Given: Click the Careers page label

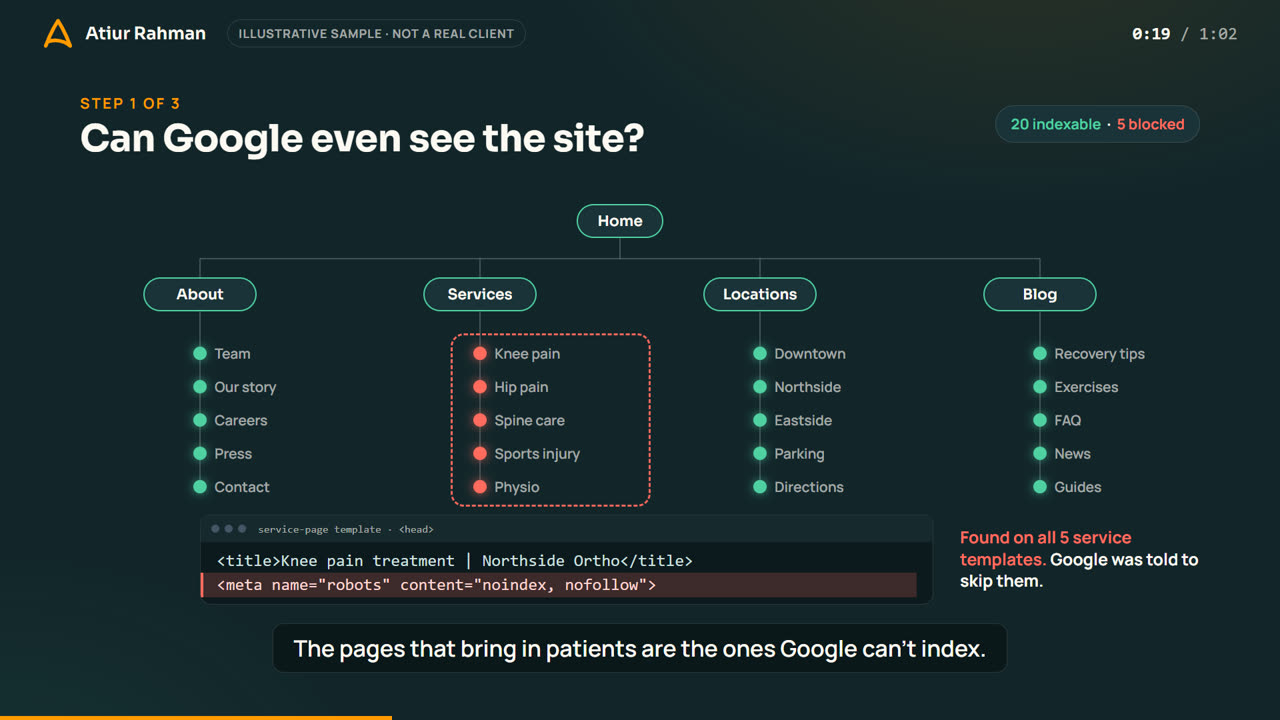Looking at the screenshot, I should [241, 420].
